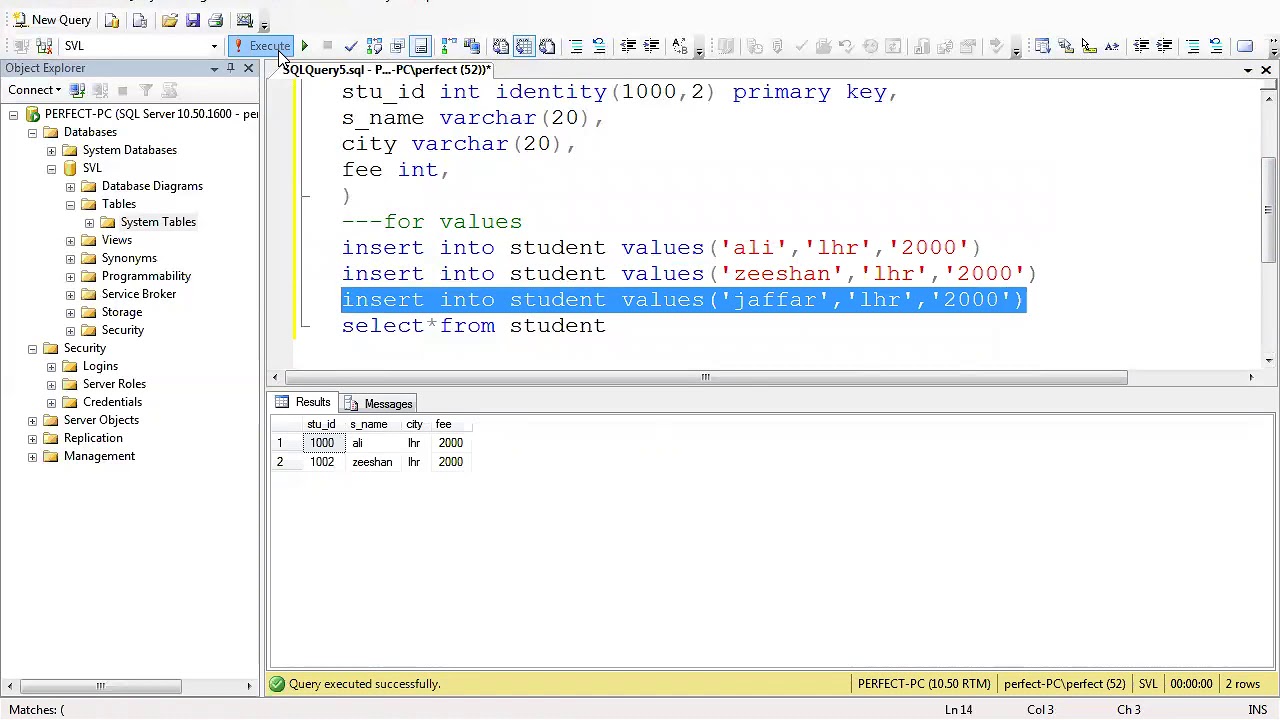Click the Change Connection icon

tap(44, 46)
